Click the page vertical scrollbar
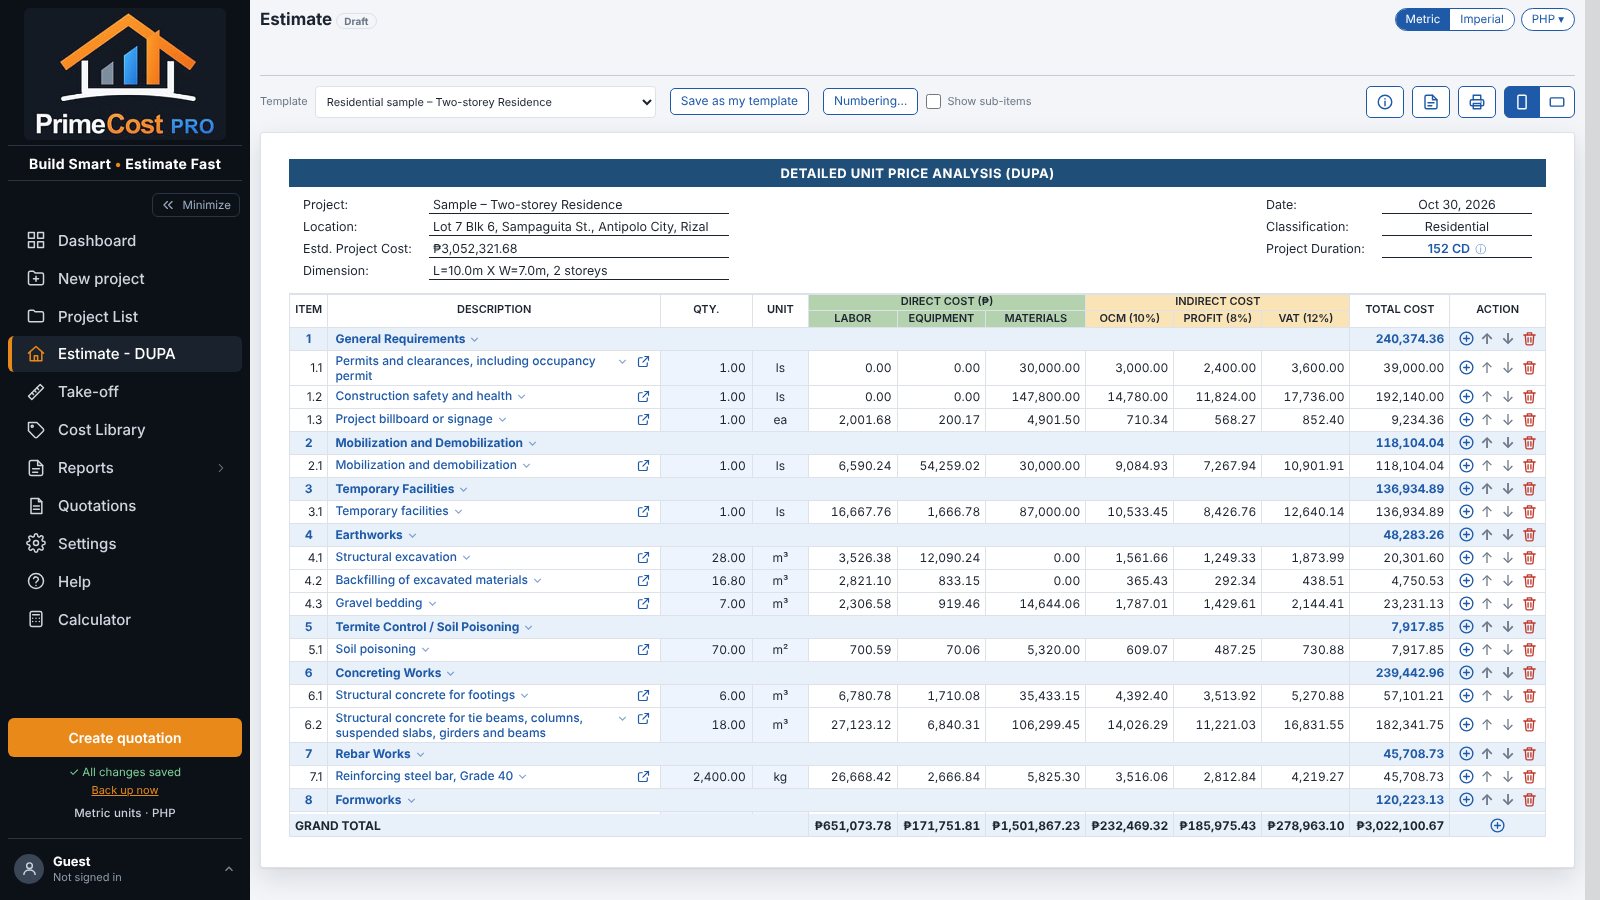 coord(1592,450)
